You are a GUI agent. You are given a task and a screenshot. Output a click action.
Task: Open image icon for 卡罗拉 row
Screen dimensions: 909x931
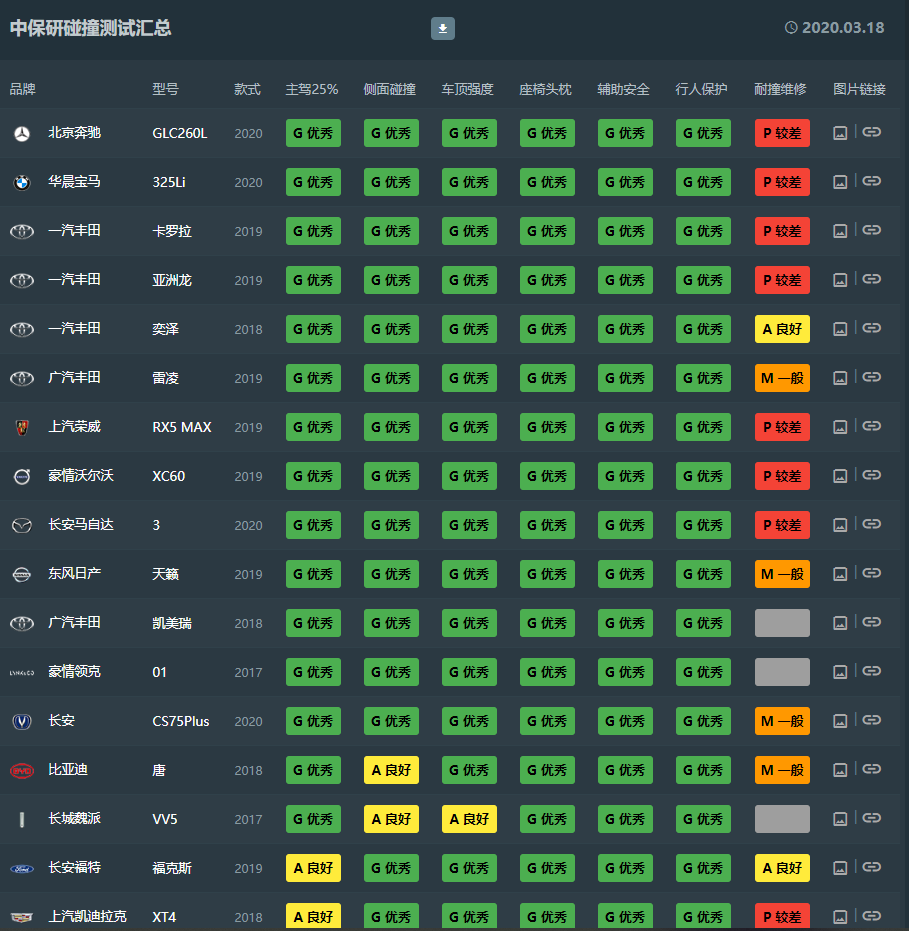[840, 231]
